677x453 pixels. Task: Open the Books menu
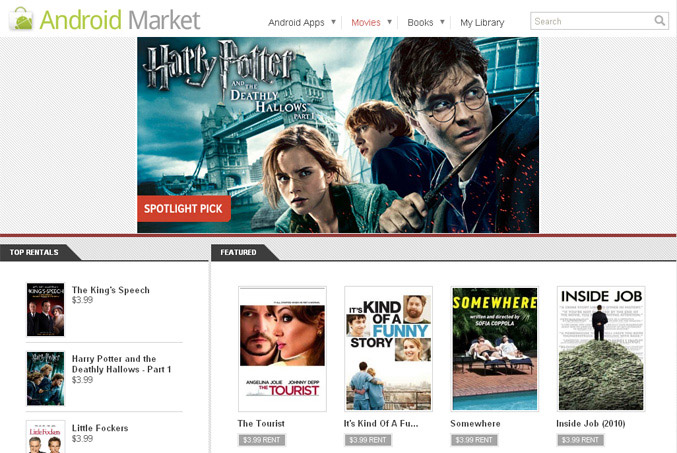(420, 22)
